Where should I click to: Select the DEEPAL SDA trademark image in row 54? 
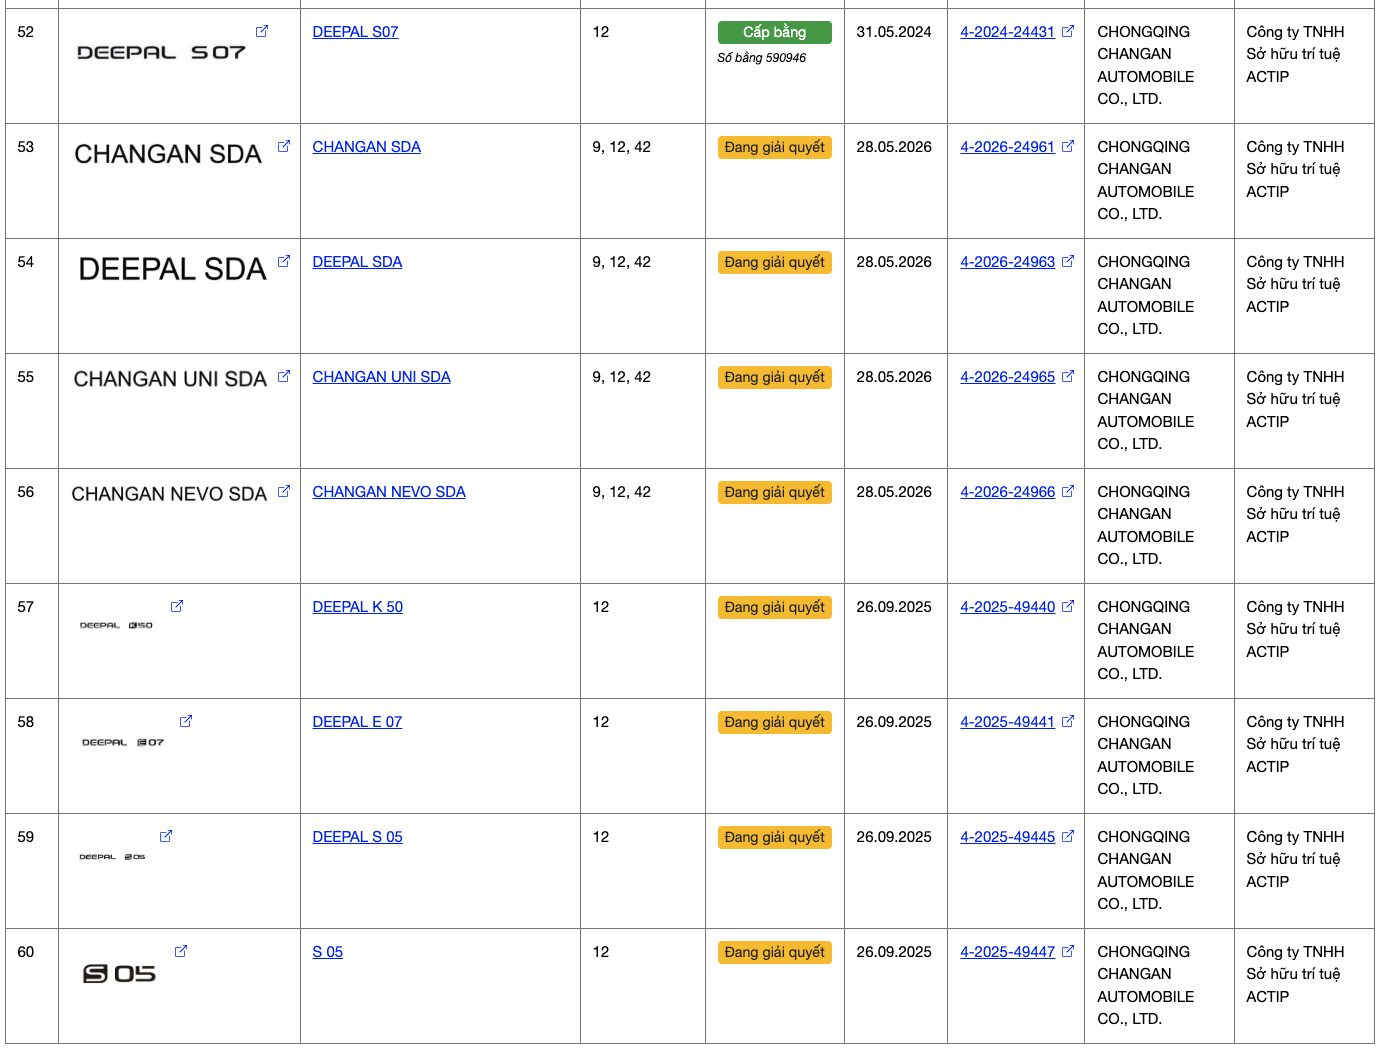(x=172, y=269)
